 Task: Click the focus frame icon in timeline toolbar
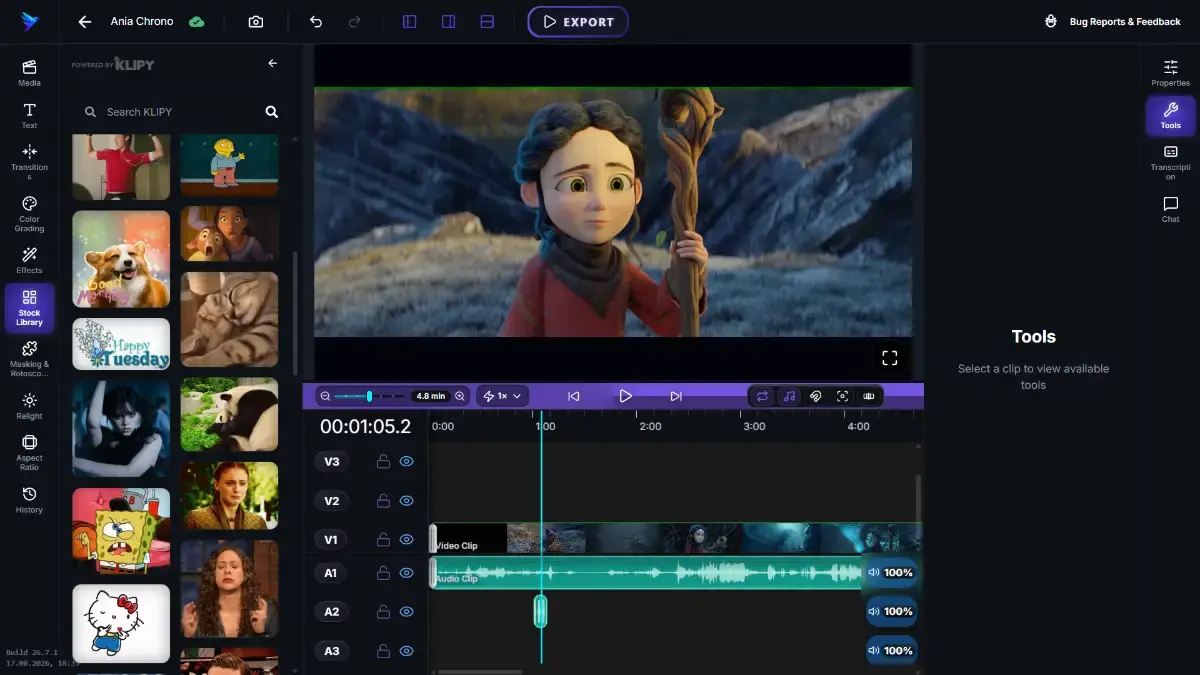click(842, 396)
